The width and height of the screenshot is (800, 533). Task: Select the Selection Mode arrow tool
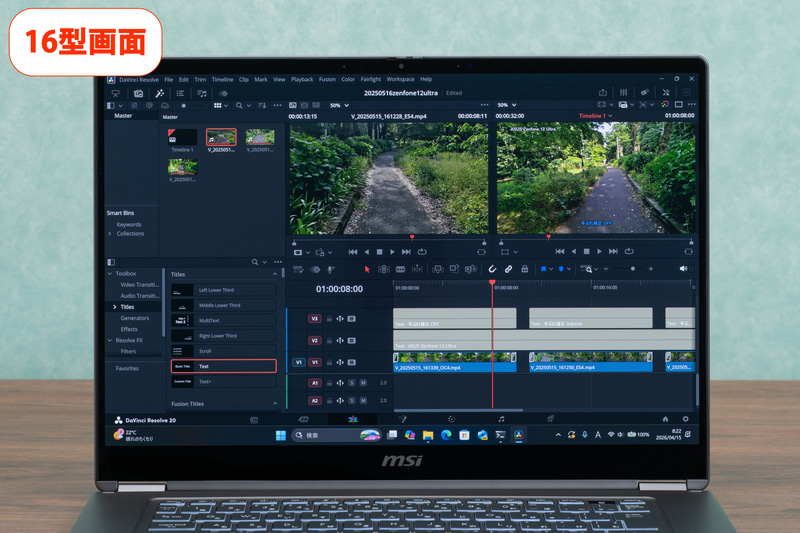(366, 269)
